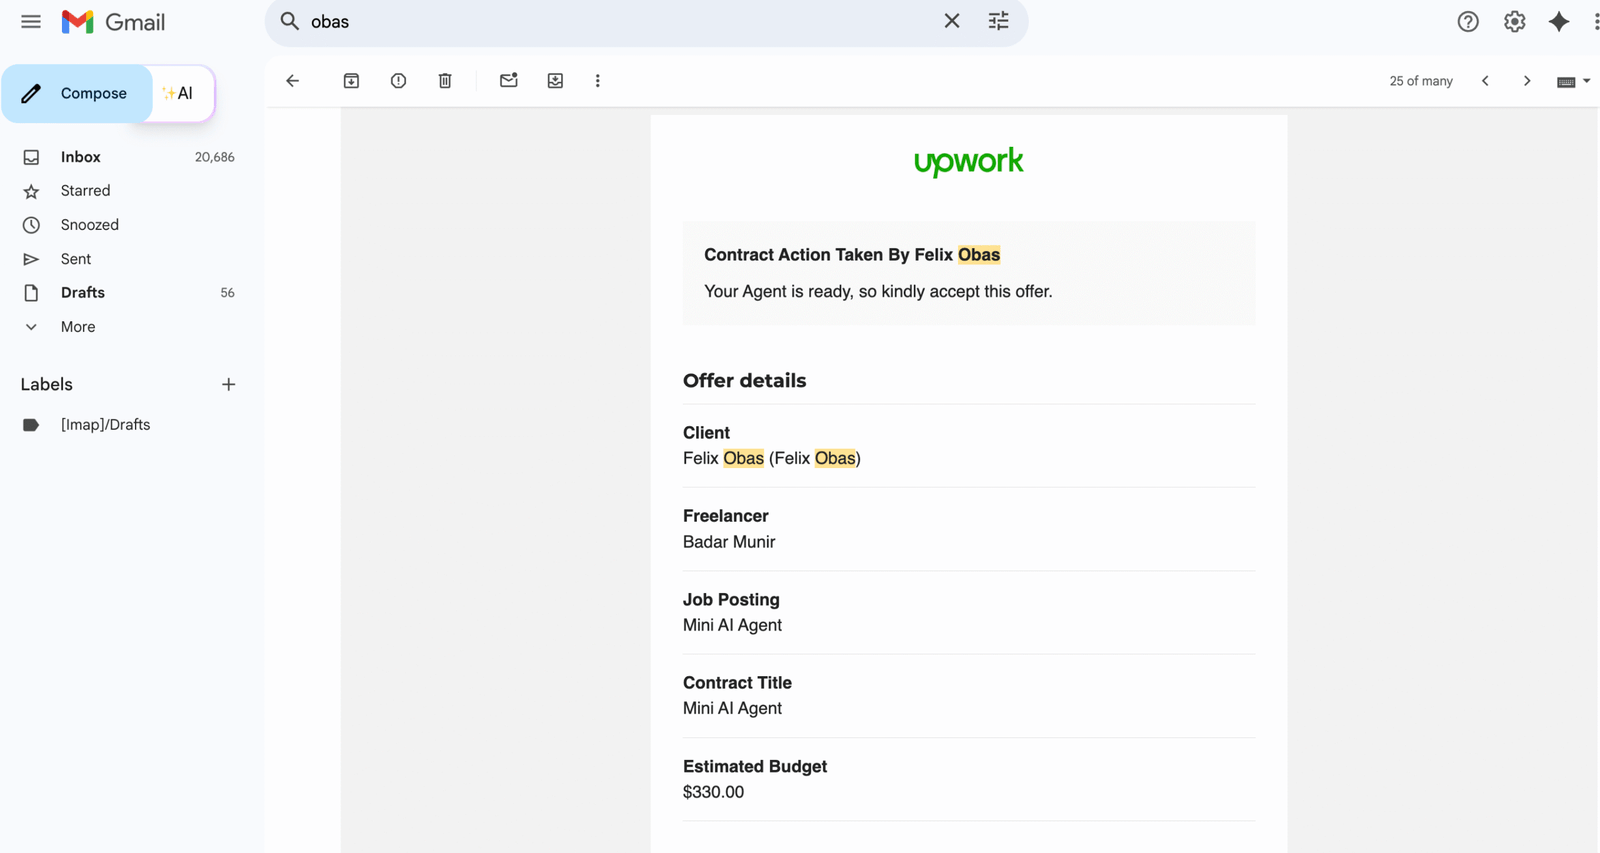This screenshot has width=1600, height=853.
Task: Open Gmail support help menu
Action: 1467,22
